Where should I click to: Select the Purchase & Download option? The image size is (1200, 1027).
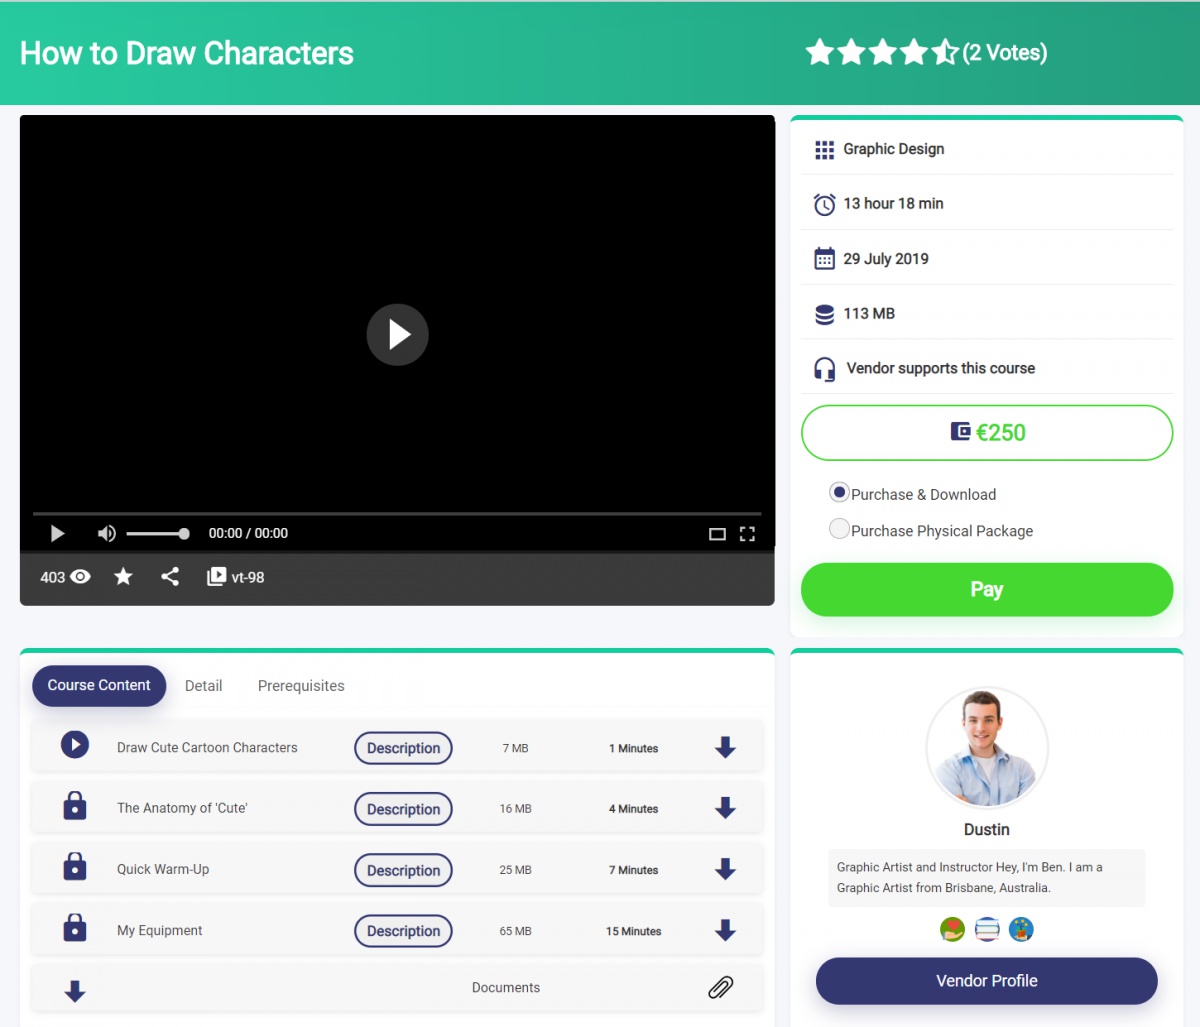point(839,492)
